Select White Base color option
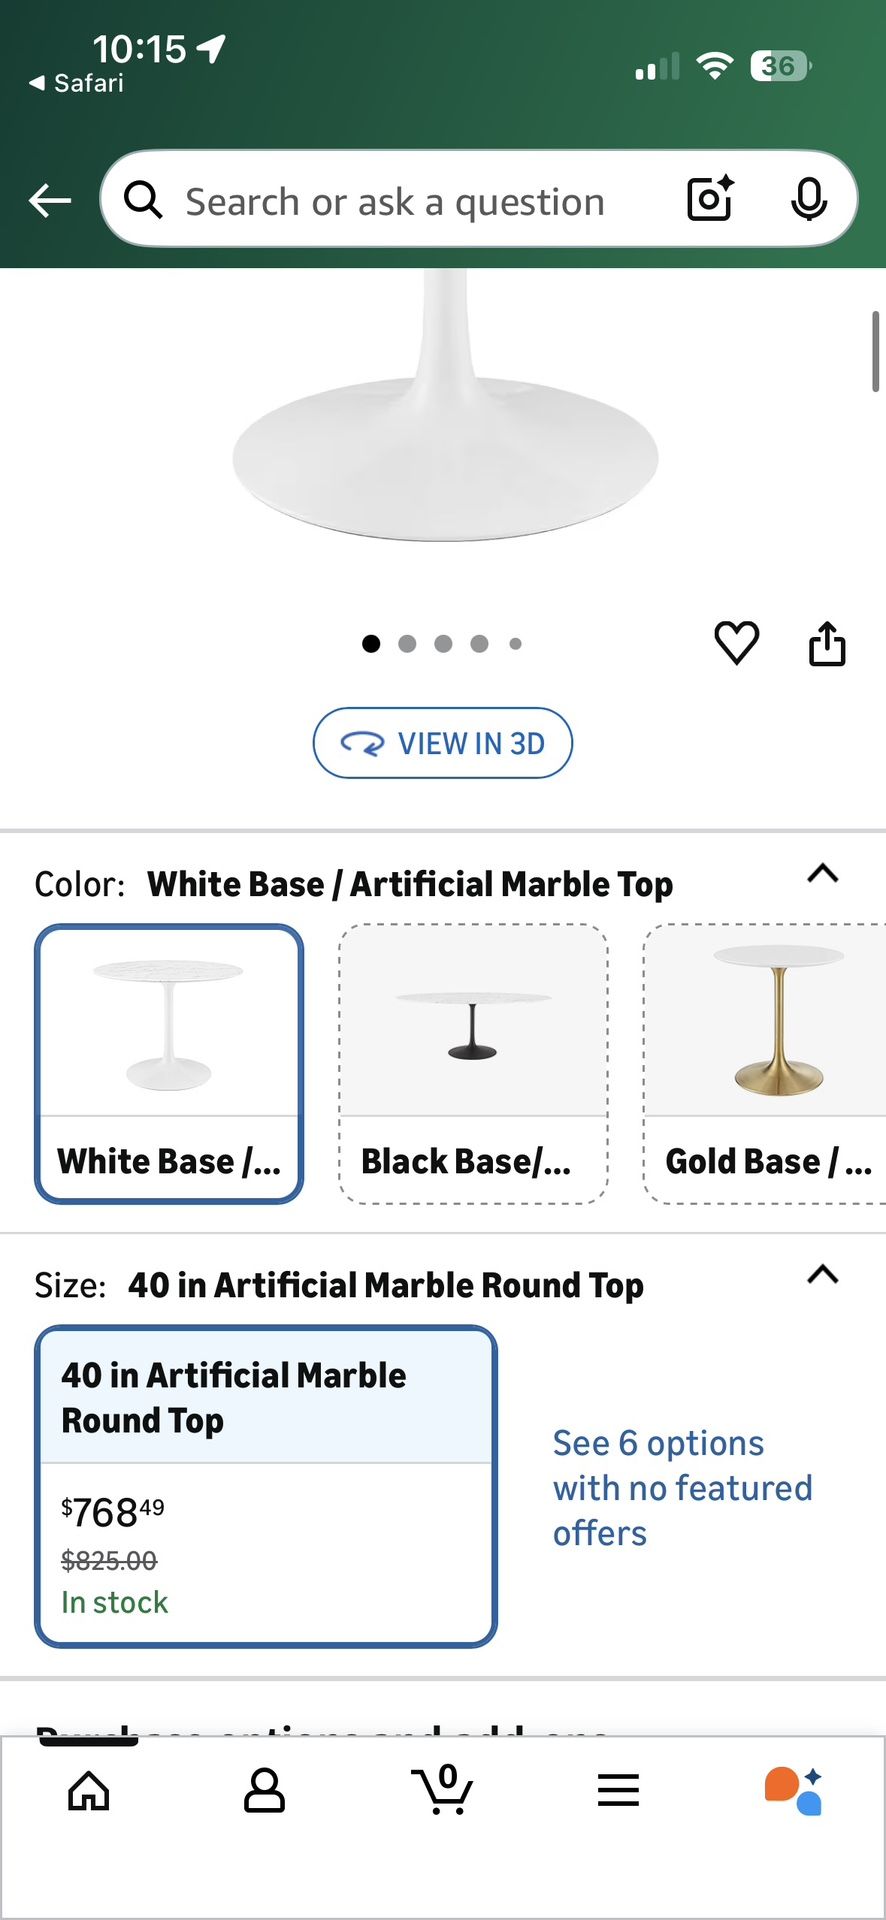Viewport: 886px width, 1920px height. [169, 1063]
